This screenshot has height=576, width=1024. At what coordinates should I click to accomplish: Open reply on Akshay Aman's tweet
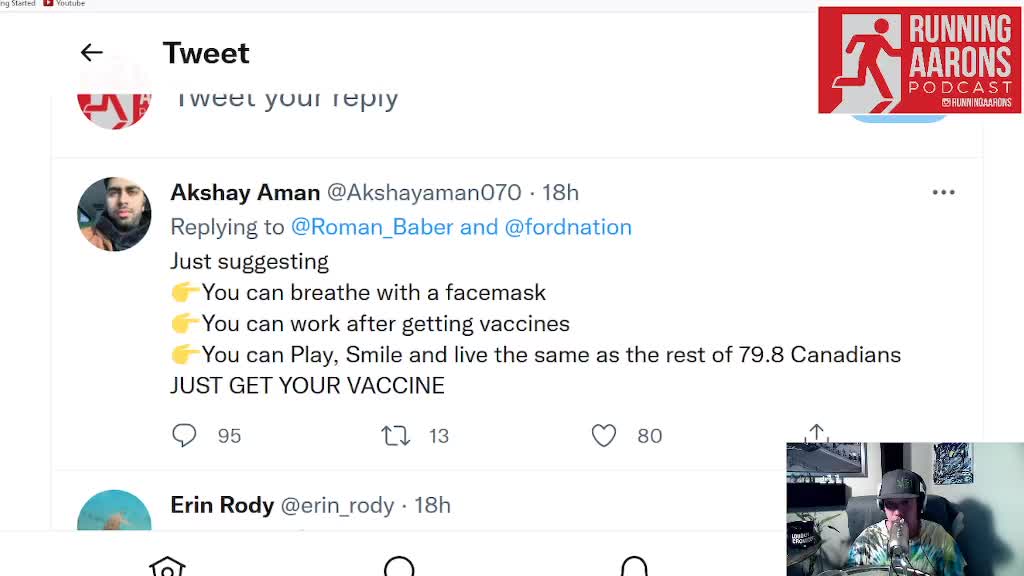tap(185, 435)
